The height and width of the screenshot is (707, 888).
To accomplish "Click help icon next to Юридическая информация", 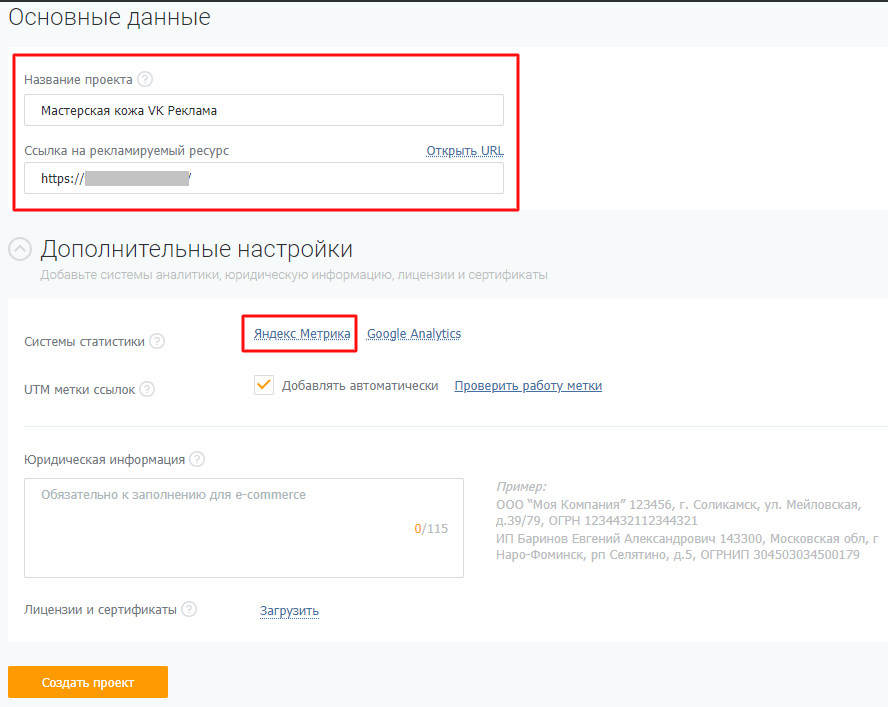I will (197, 459).
